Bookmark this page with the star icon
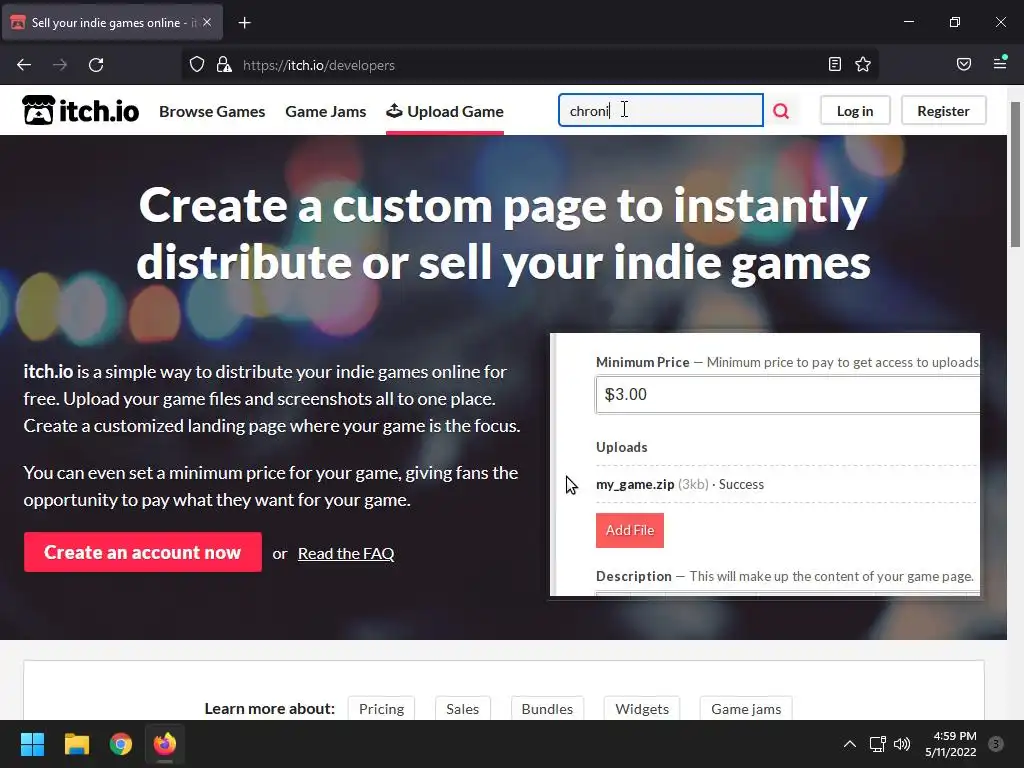The width and height of the screenshot is (1024, 768). click(863, 64)
